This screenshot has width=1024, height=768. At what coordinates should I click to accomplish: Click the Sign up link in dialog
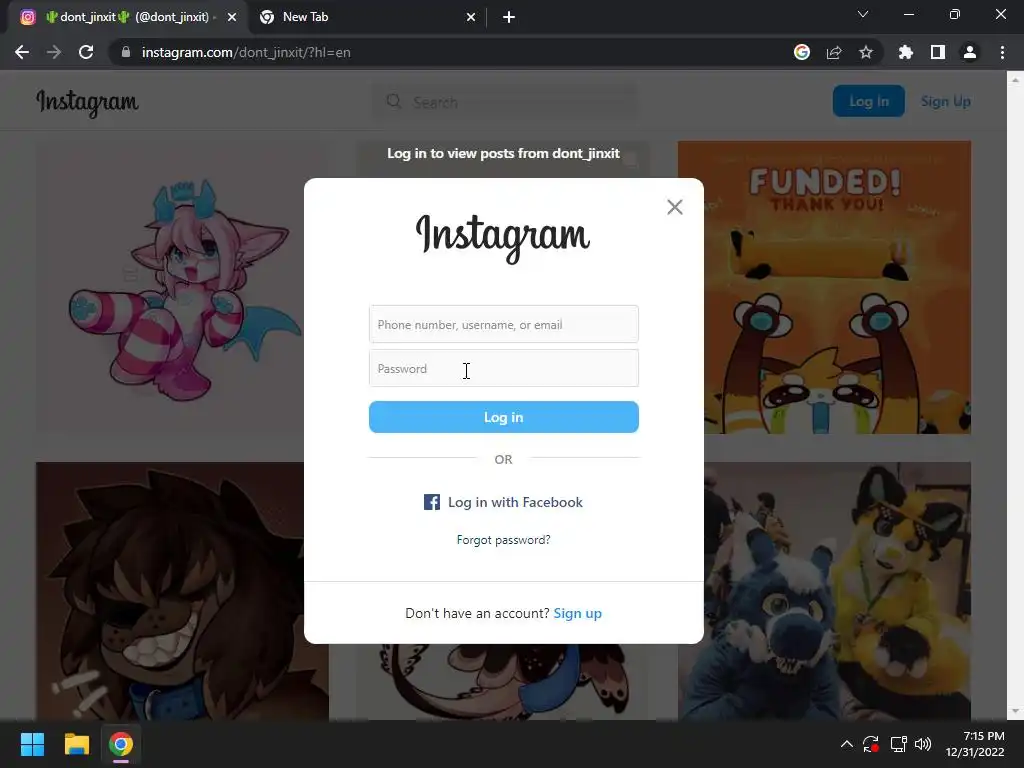click(577, 613)
